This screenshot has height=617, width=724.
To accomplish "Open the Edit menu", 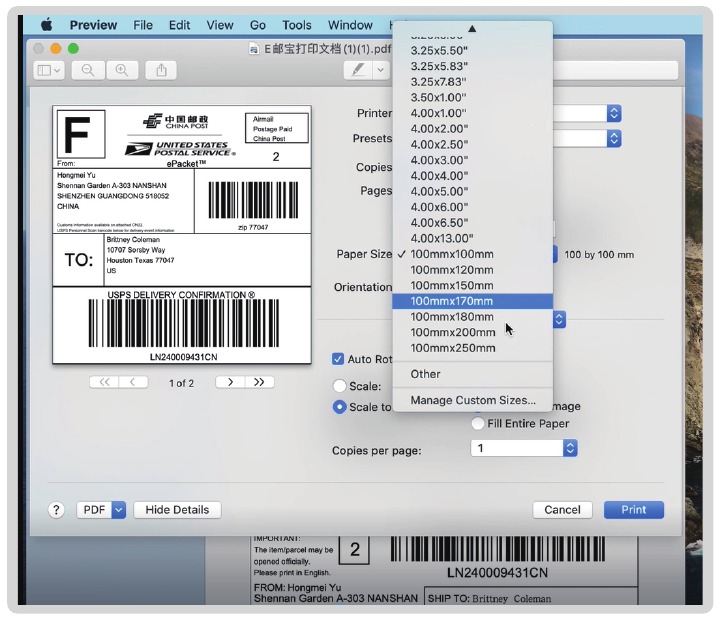I will click(x=179, y=25).
